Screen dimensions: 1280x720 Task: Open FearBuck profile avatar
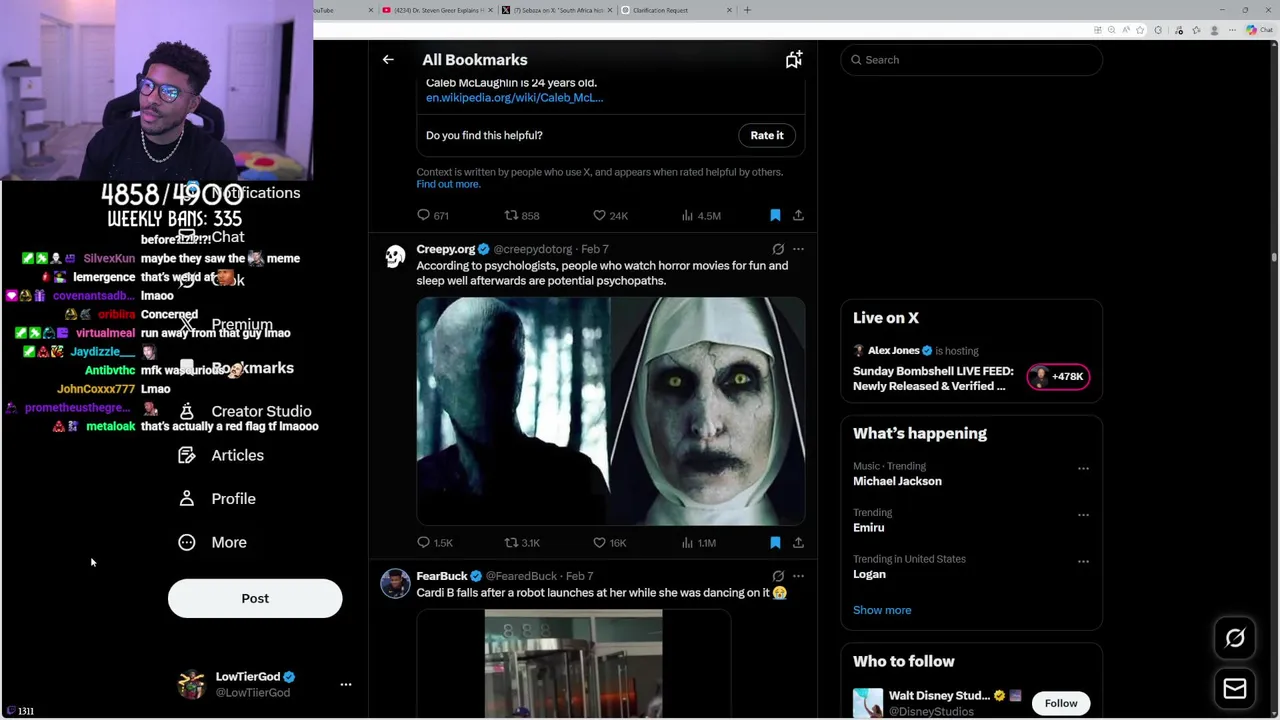tap(395, 584)
